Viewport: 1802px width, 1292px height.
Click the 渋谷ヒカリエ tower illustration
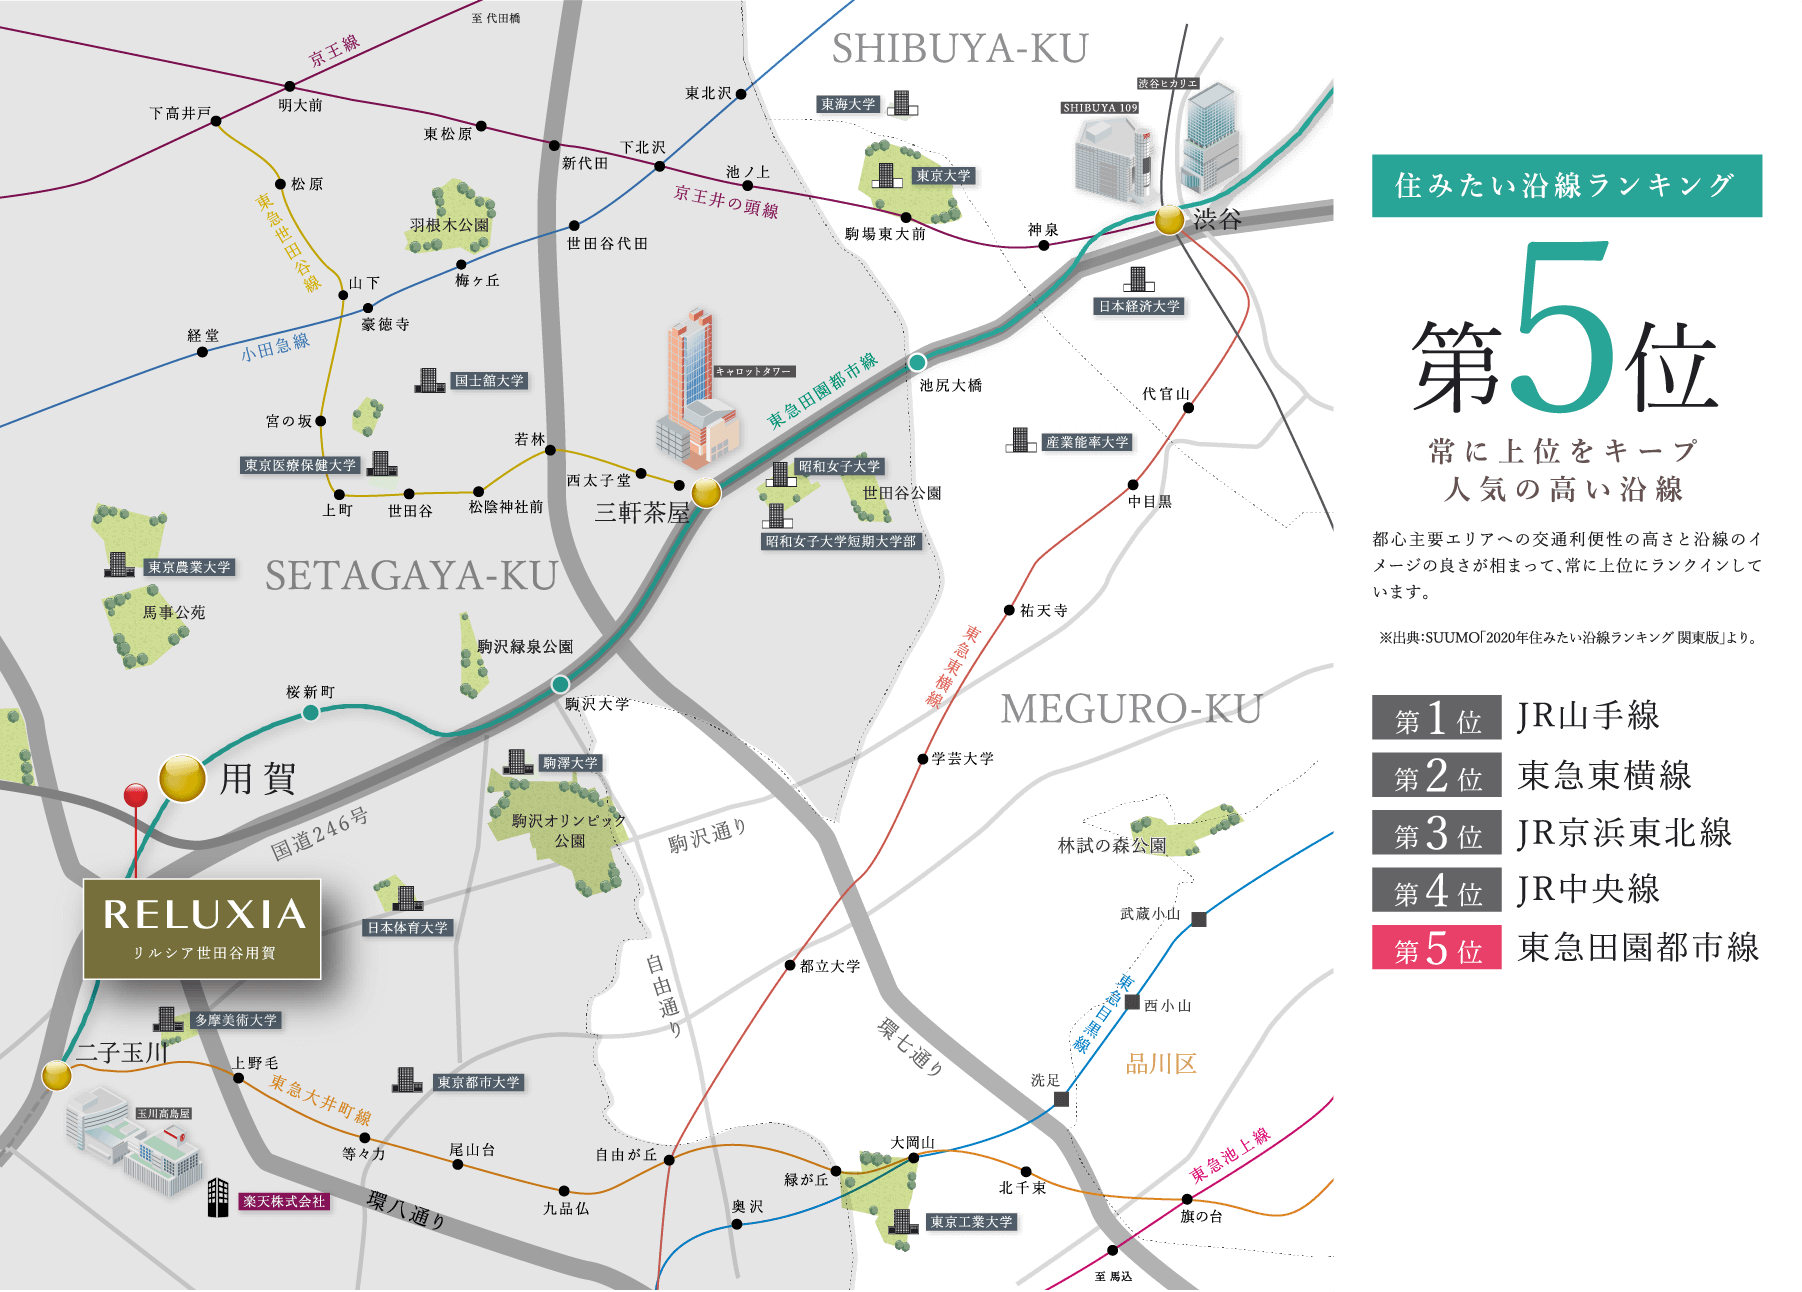(1209, 138)
